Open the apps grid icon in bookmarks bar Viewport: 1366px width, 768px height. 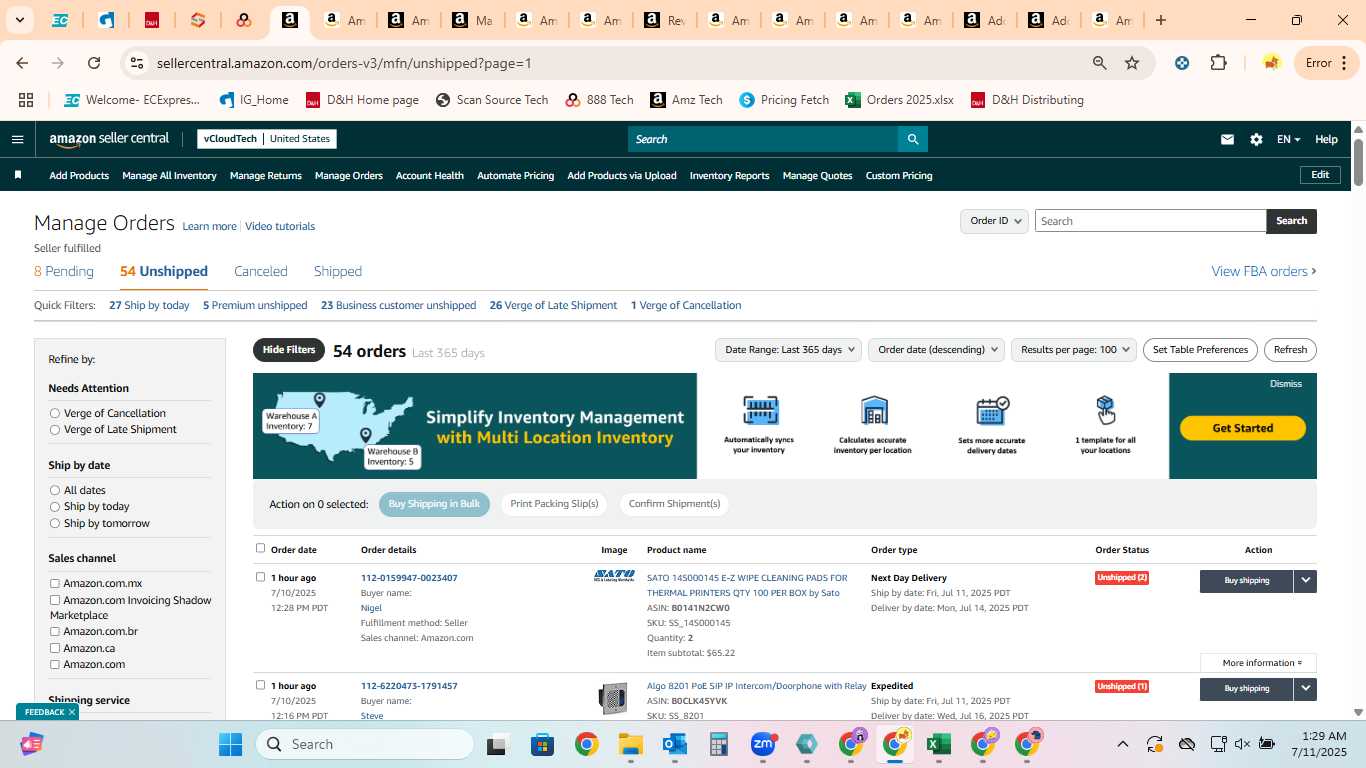26,100
